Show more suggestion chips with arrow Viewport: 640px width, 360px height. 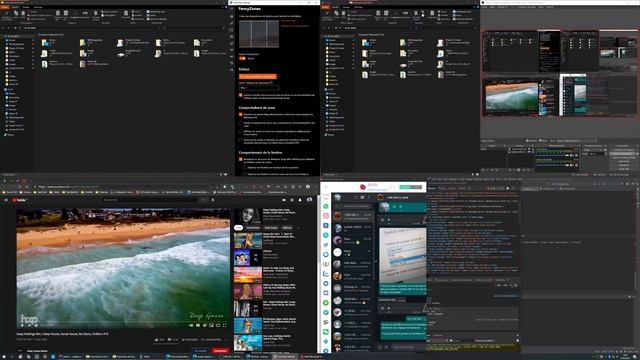click(298, 227)
